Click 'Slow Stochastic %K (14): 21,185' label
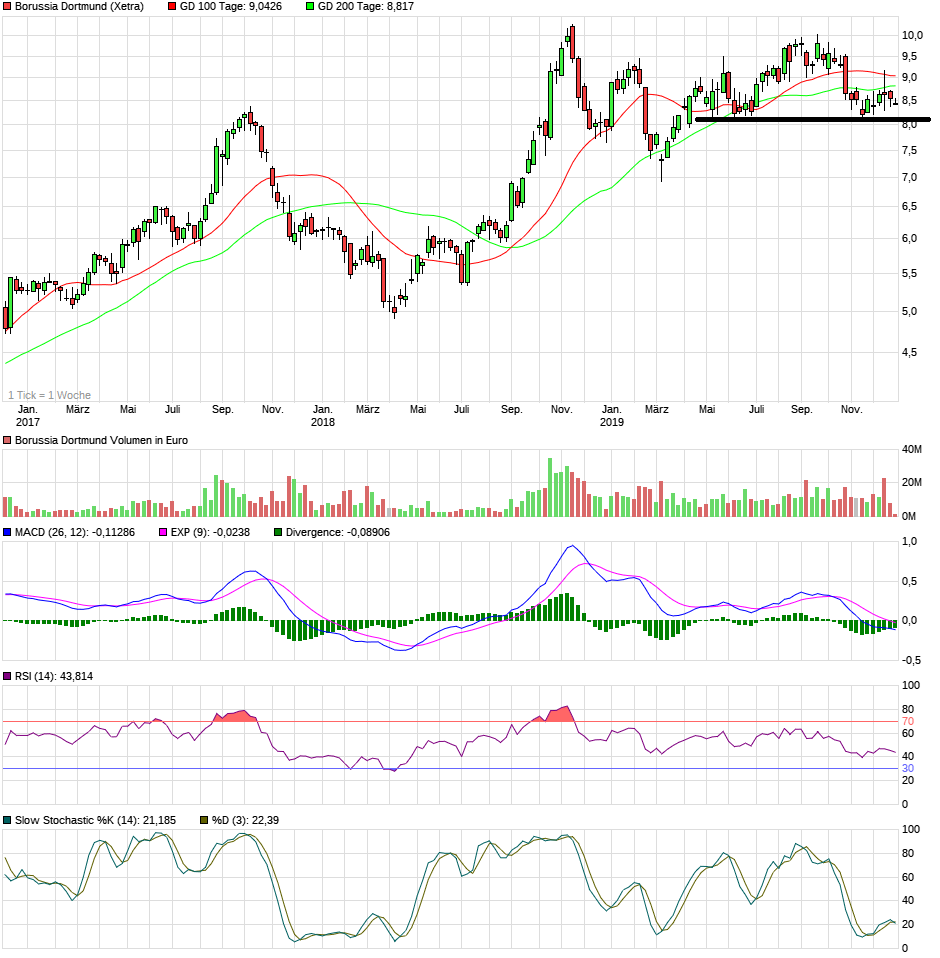The width and height of the screenshot is (940, 958). (x=95, y=821)
